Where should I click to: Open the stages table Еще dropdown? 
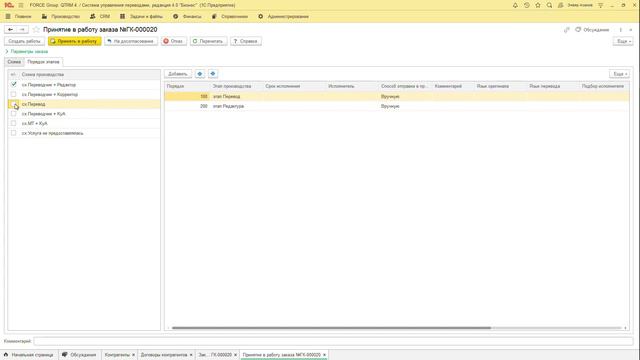620,74
